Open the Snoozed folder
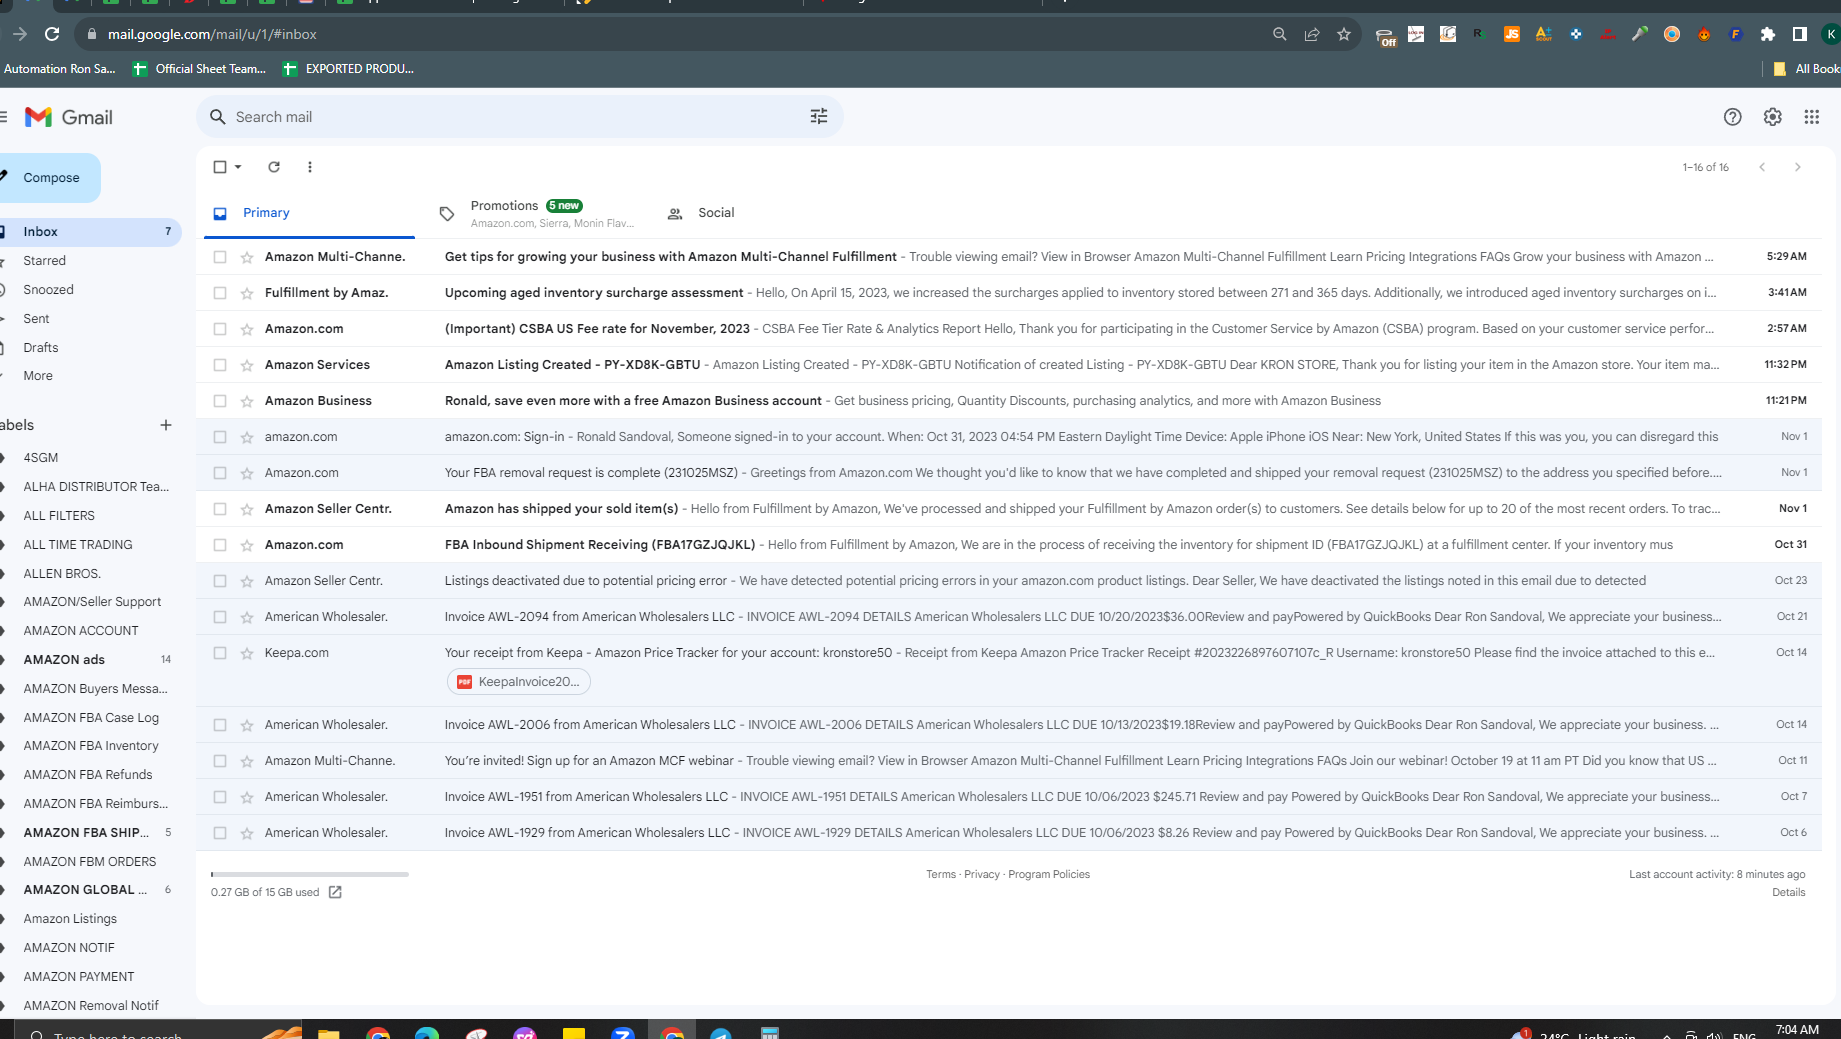The image size is (1841, 1039). [48, 290]
